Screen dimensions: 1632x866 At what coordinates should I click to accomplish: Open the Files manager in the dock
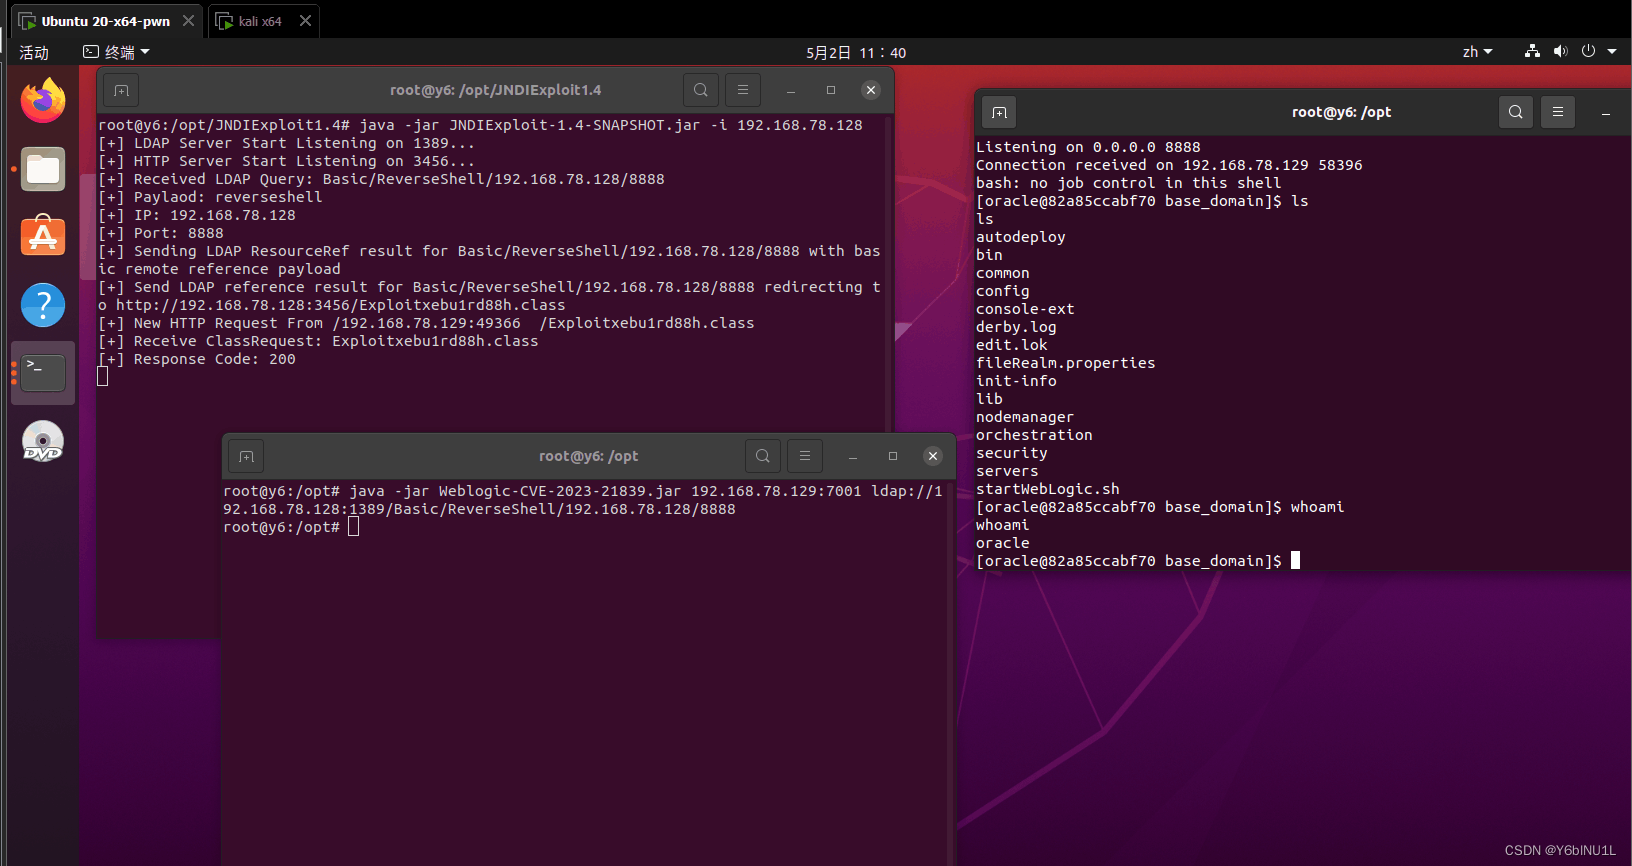(x=43, y=169)
